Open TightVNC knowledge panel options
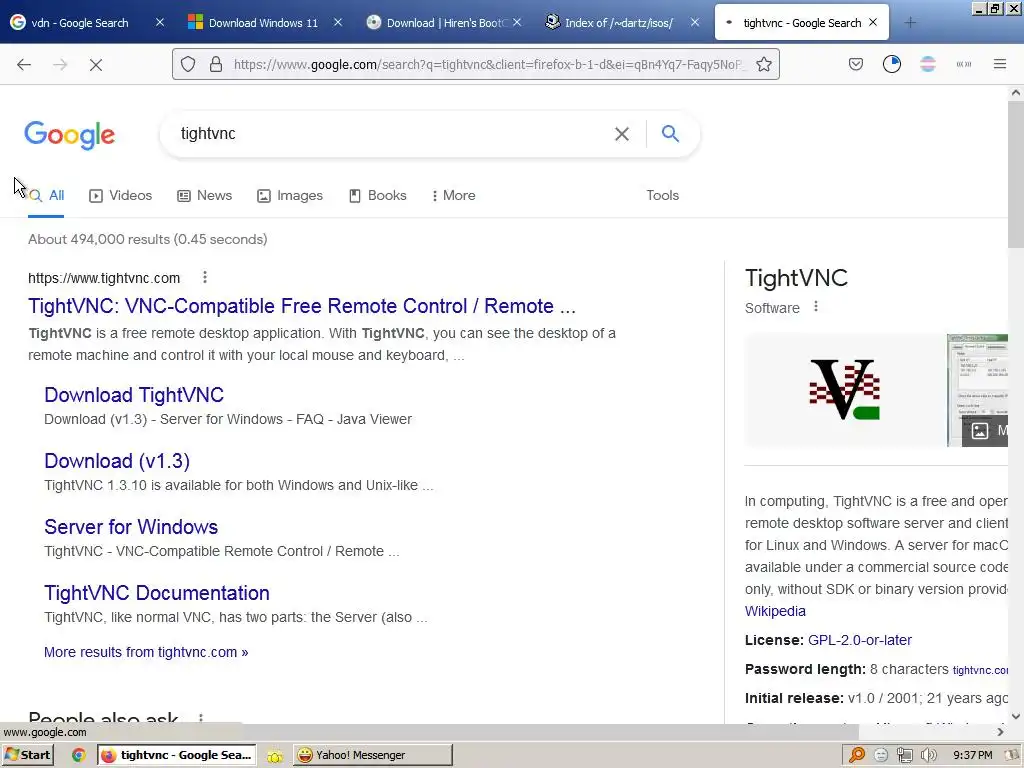 click(816, 306)
